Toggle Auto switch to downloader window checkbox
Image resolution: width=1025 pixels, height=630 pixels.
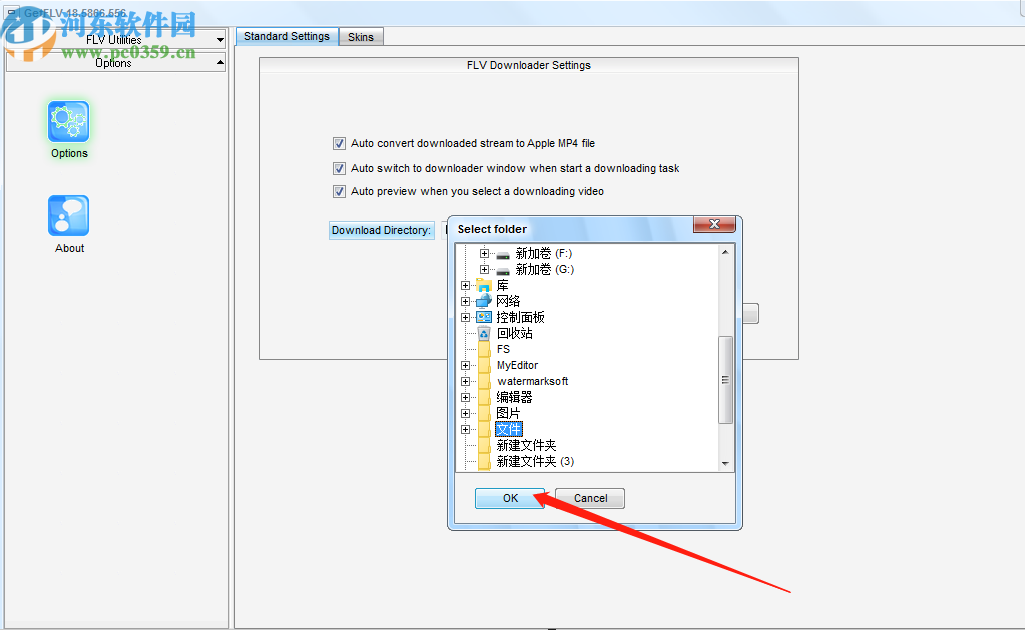[339, 169]
